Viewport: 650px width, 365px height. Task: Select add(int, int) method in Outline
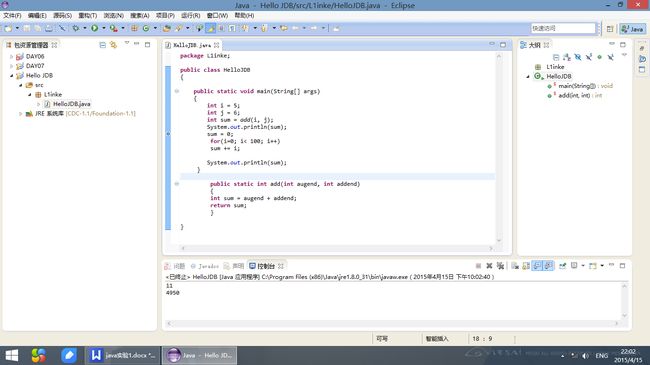tap(575, 95)
